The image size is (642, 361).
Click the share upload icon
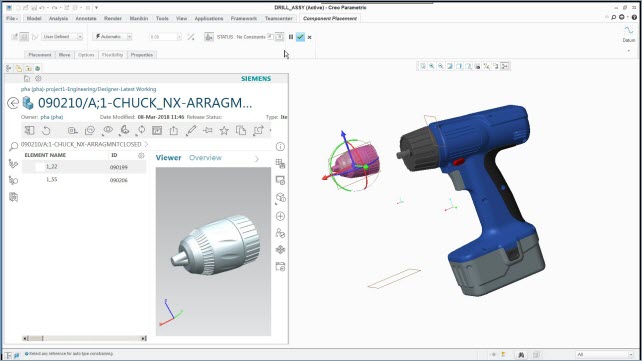pos(174,131)
